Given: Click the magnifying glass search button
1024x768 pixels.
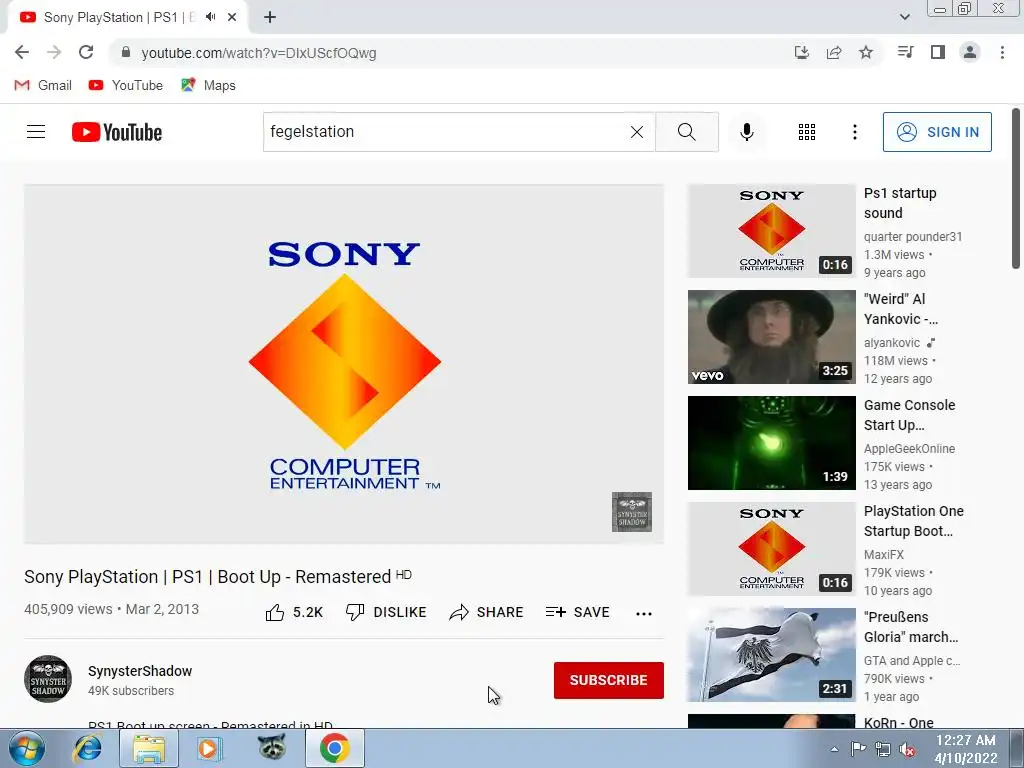Looking at the screenshot, I should (686, 132).
